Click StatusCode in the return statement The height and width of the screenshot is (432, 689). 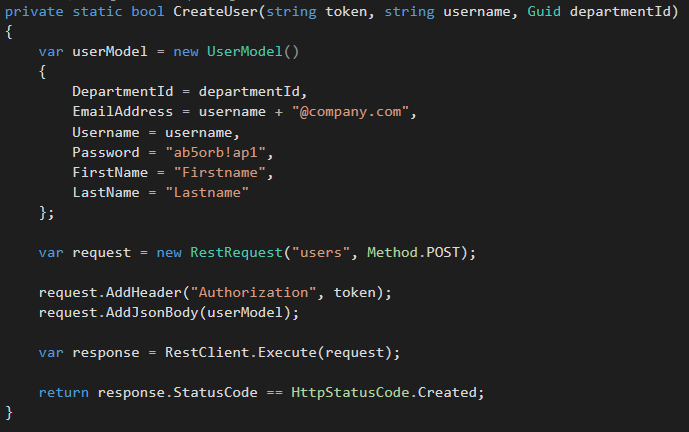(215, 392)
